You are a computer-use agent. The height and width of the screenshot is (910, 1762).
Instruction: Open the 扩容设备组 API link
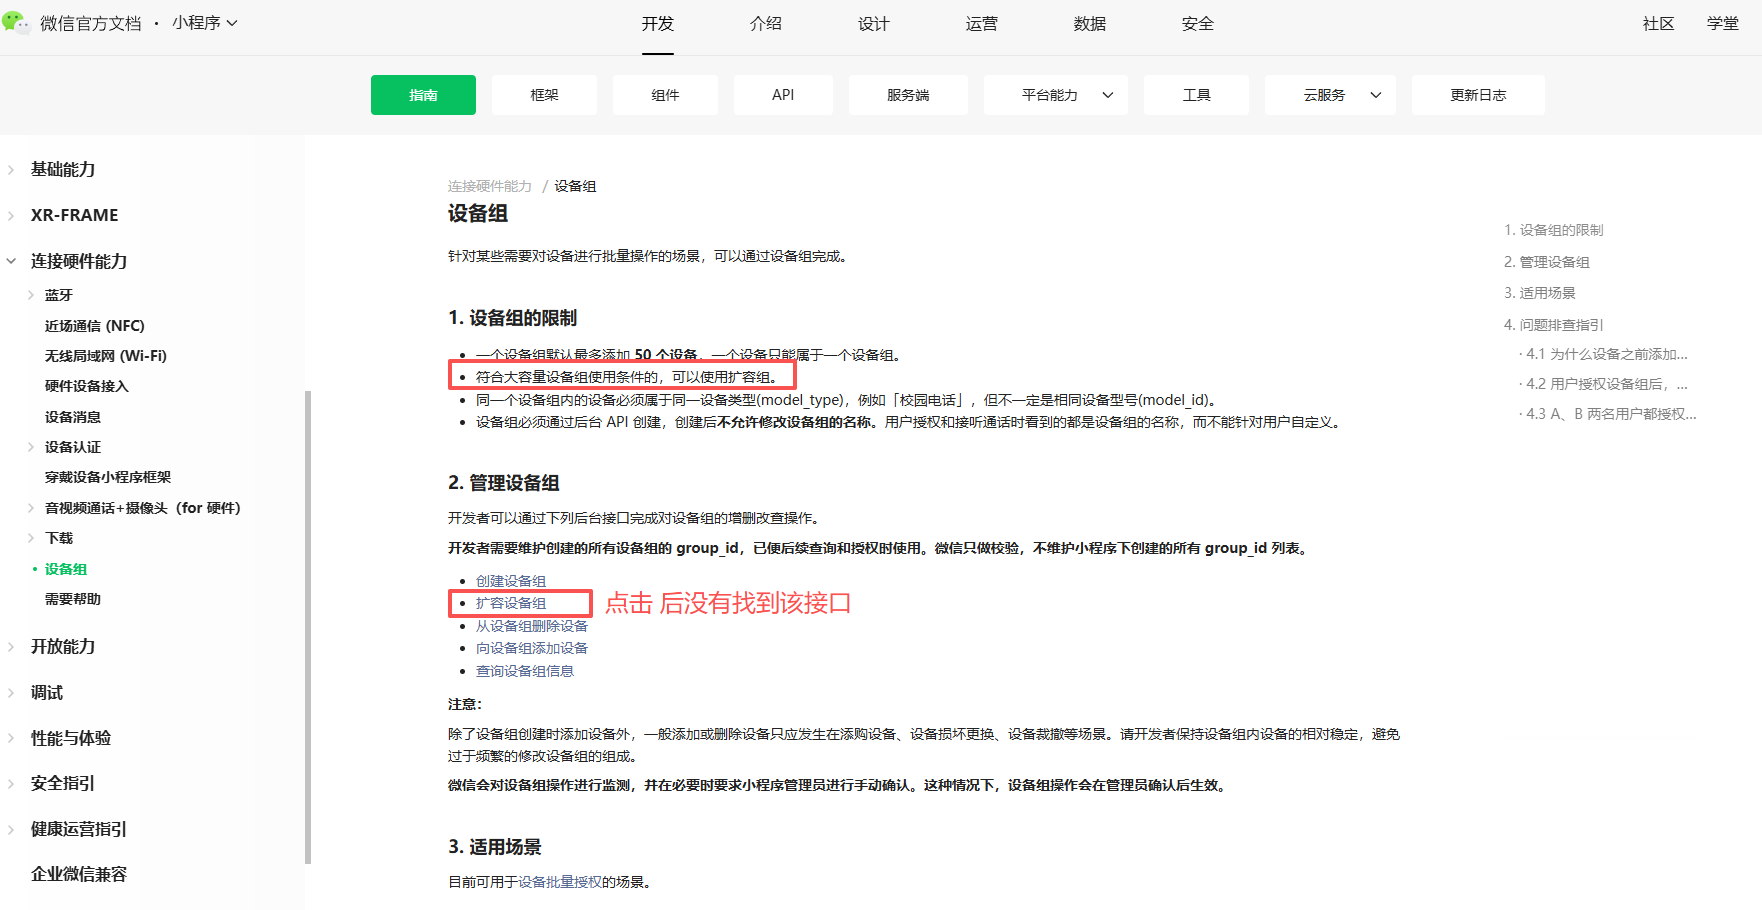511,603
